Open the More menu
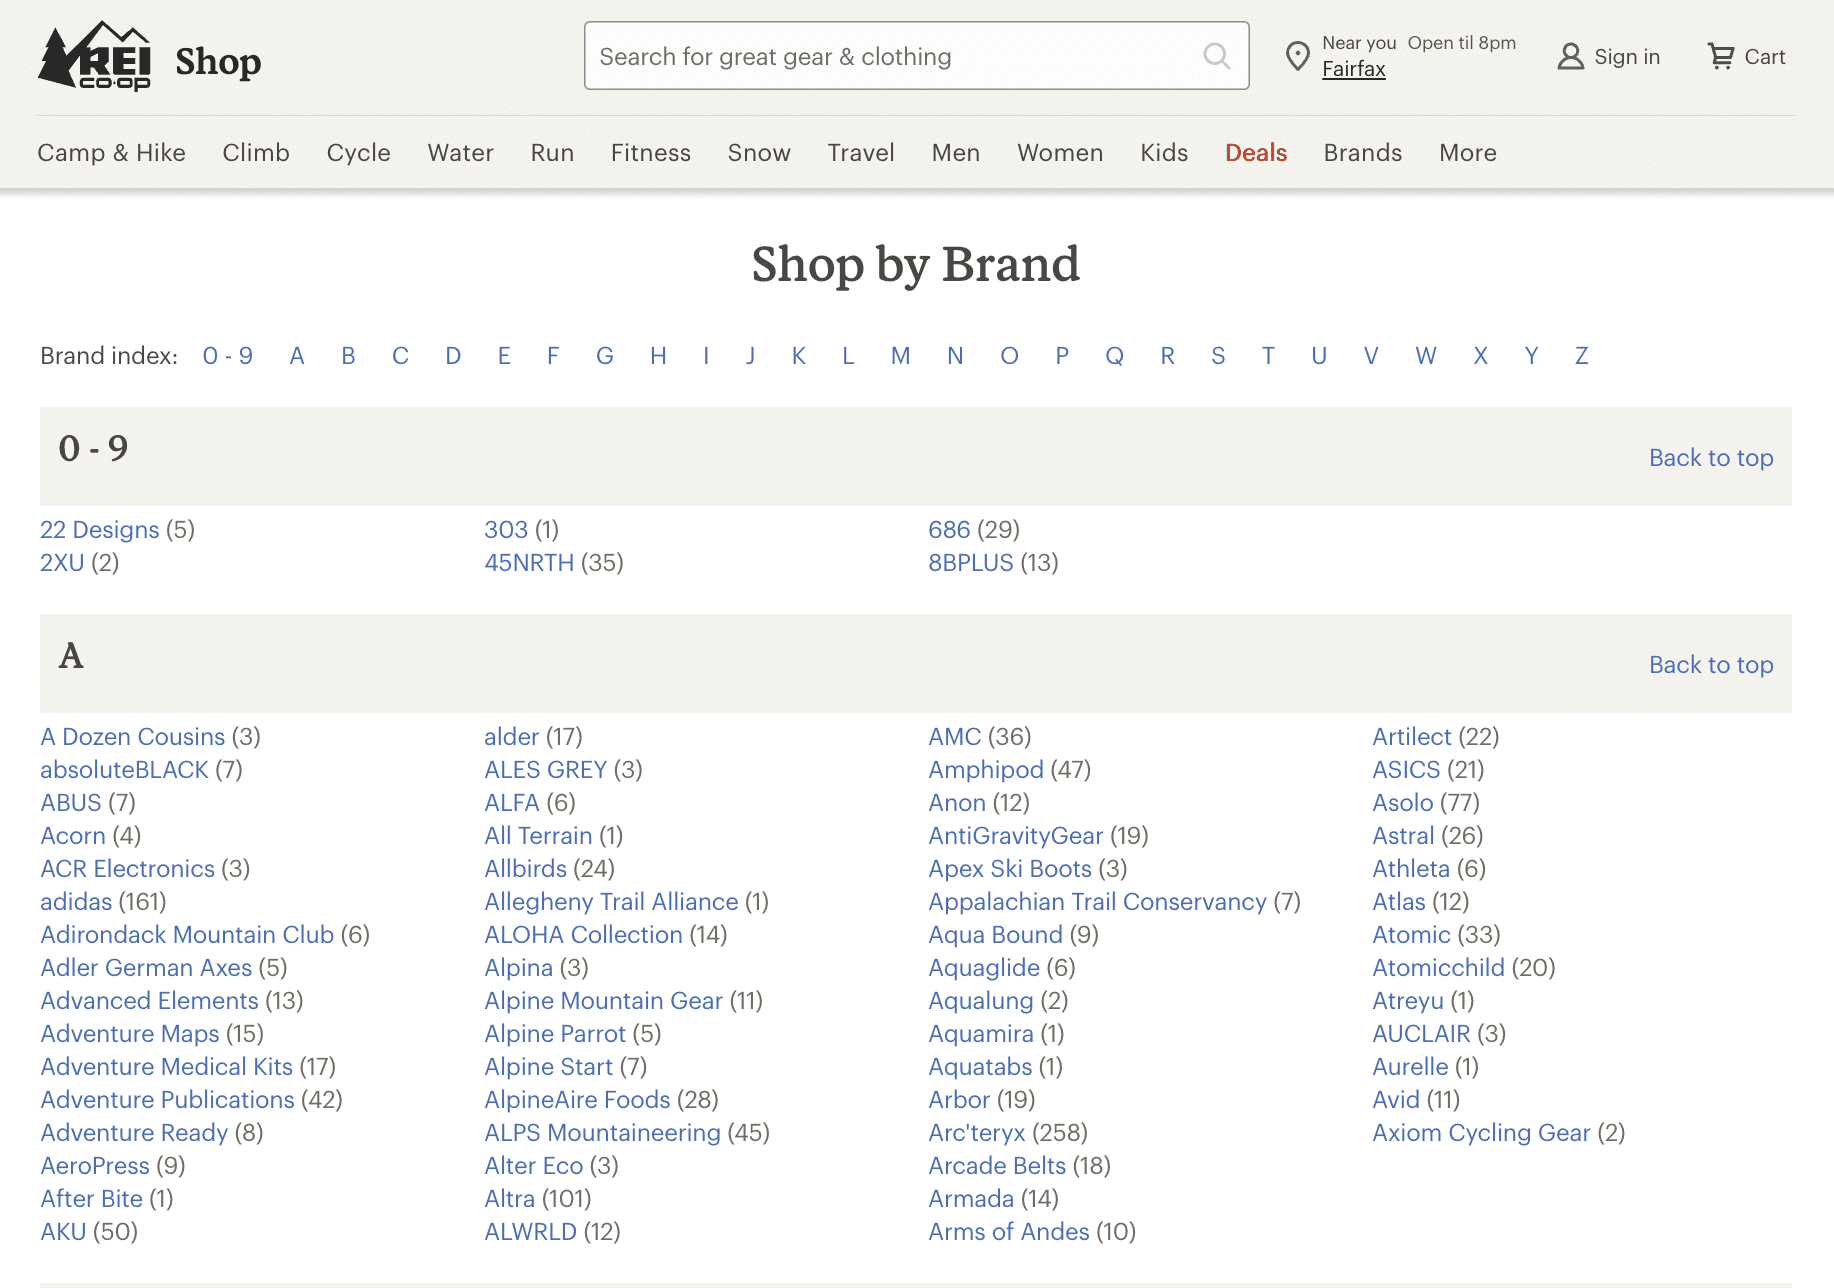This screenshot has width=1834, height=1288. click(x=1467, y=152)
